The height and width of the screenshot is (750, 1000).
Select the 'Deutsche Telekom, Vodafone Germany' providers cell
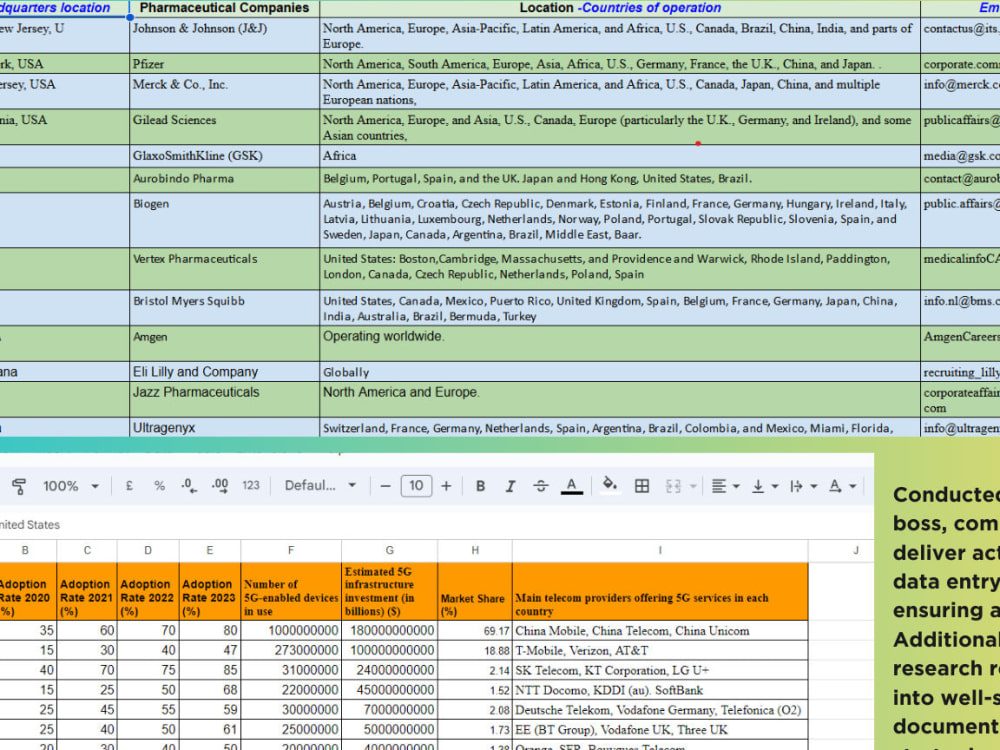point(660,710)
